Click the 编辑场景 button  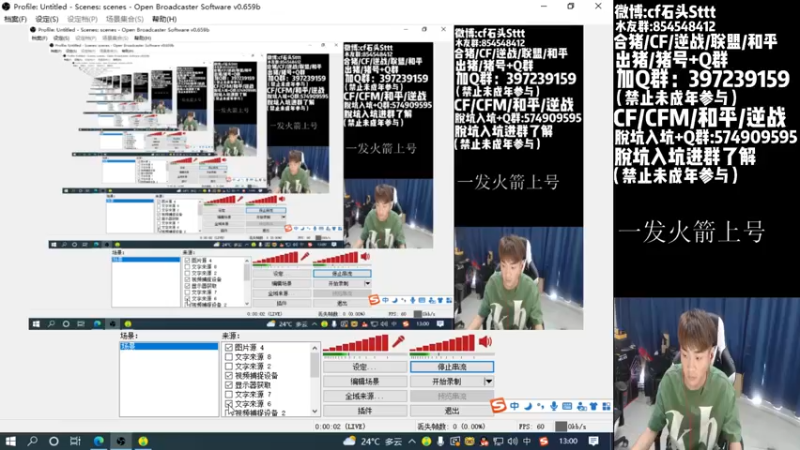[365, 381]
